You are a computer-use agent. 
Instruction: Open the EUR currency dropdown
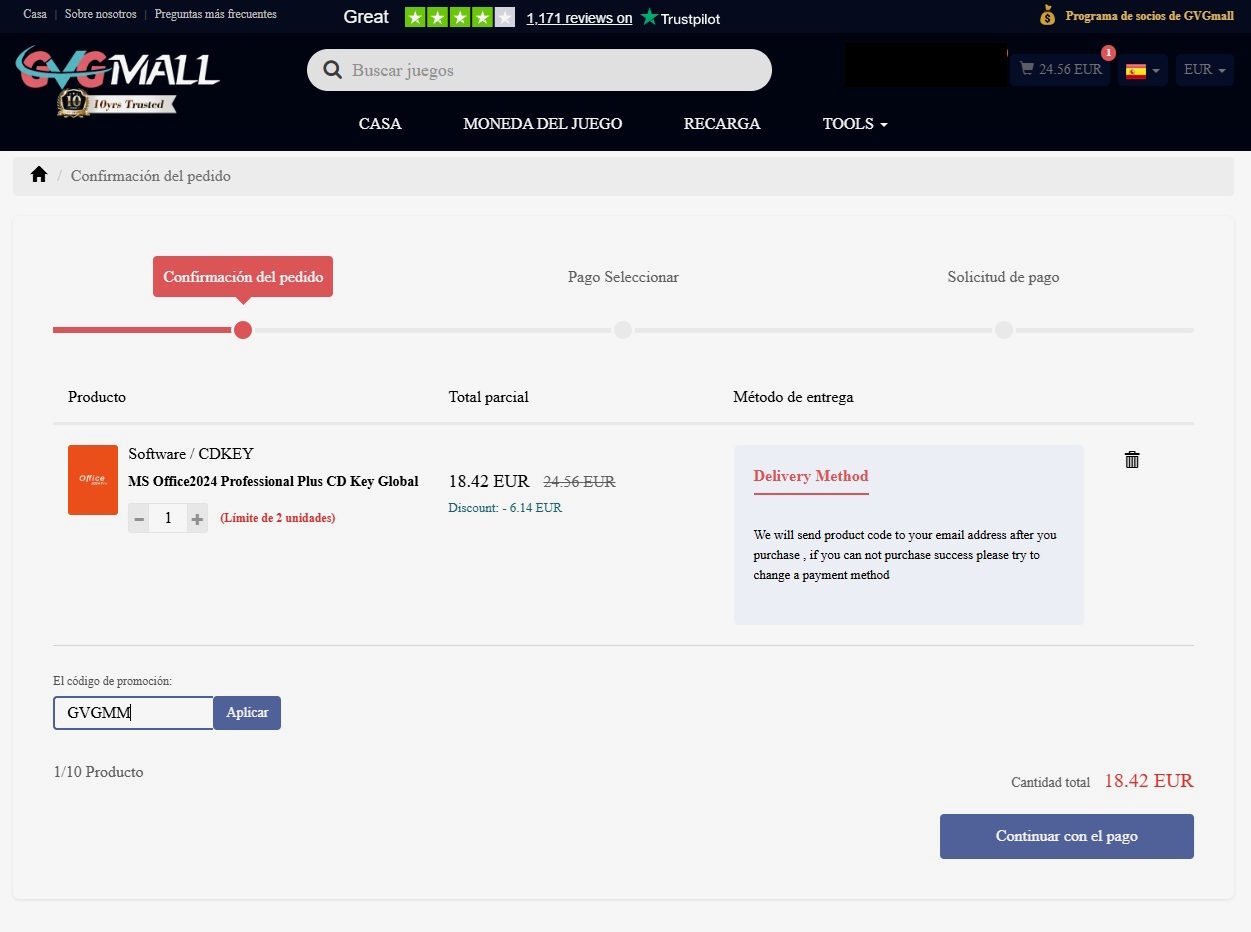pyautogui.click(x=1204, y=69)
